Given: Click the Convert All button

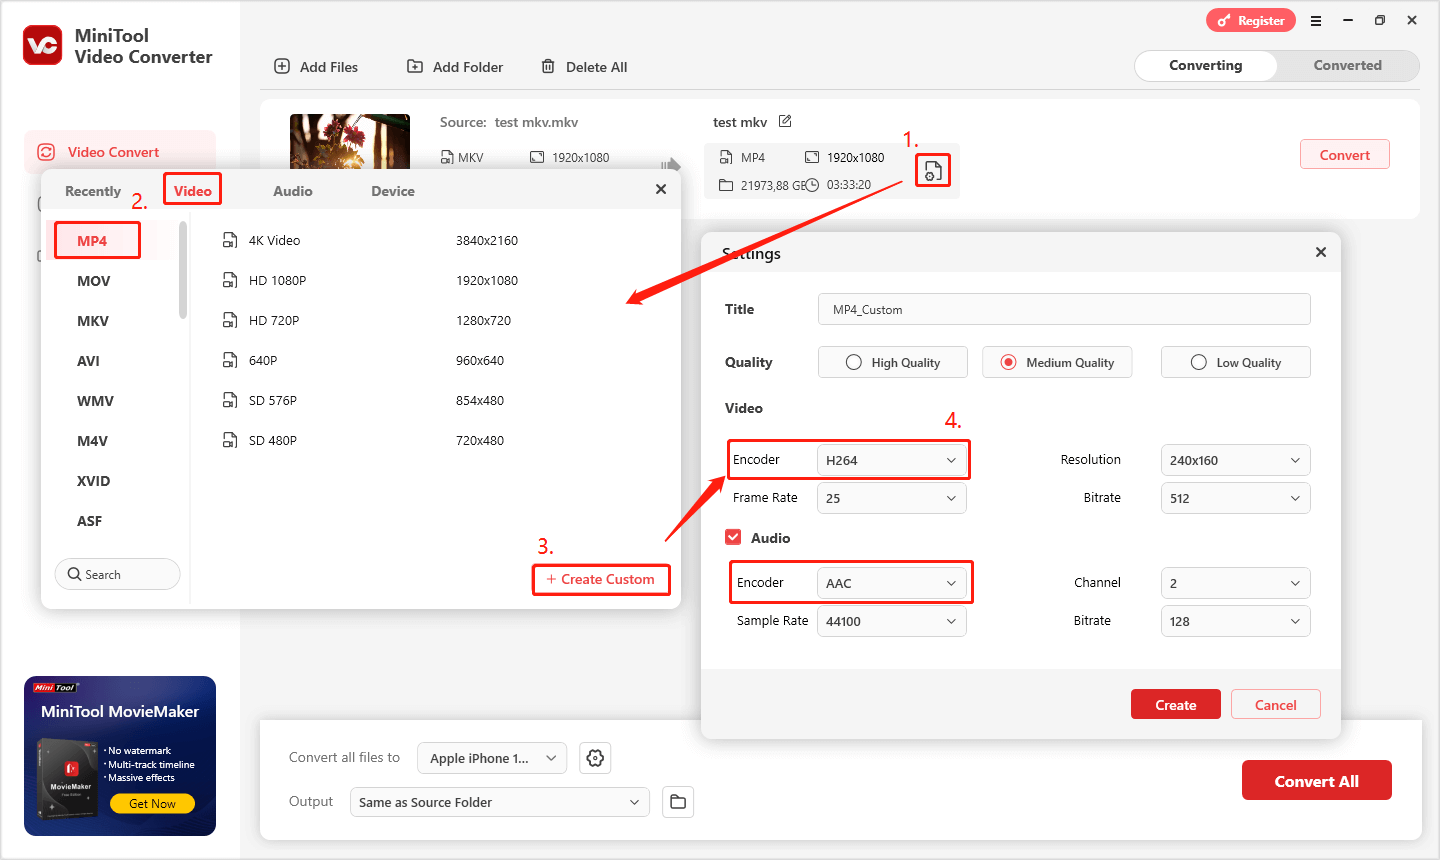Looking at the screenshot, I should pos(1316,781).
